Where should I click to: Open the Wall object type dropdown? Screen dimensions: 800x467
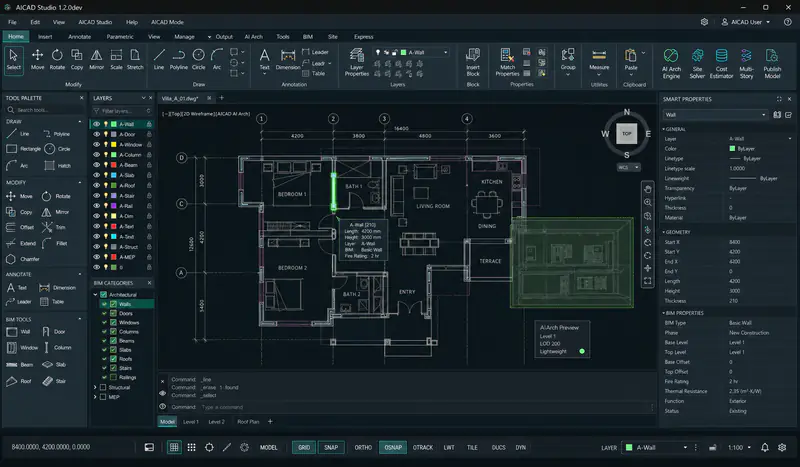pos(715,115)
